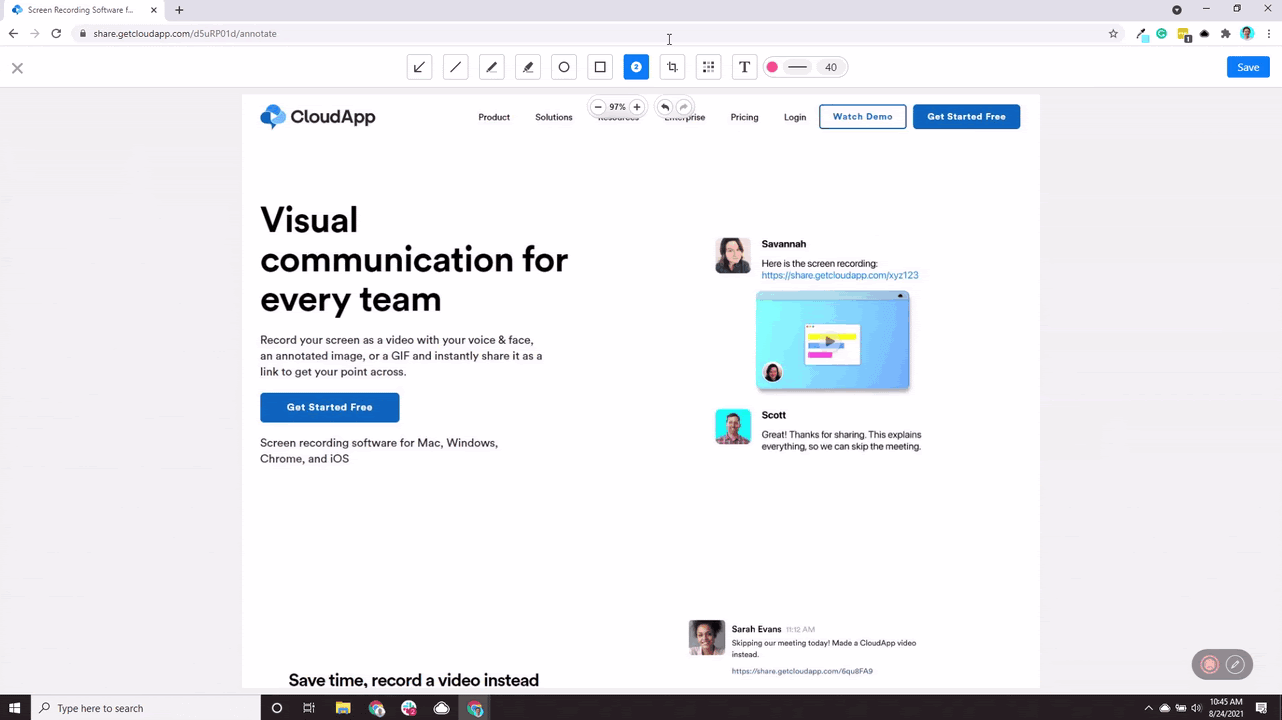Open the Extensions puzzle menu
1282x720 pixels.
(x=1225, y=33)
